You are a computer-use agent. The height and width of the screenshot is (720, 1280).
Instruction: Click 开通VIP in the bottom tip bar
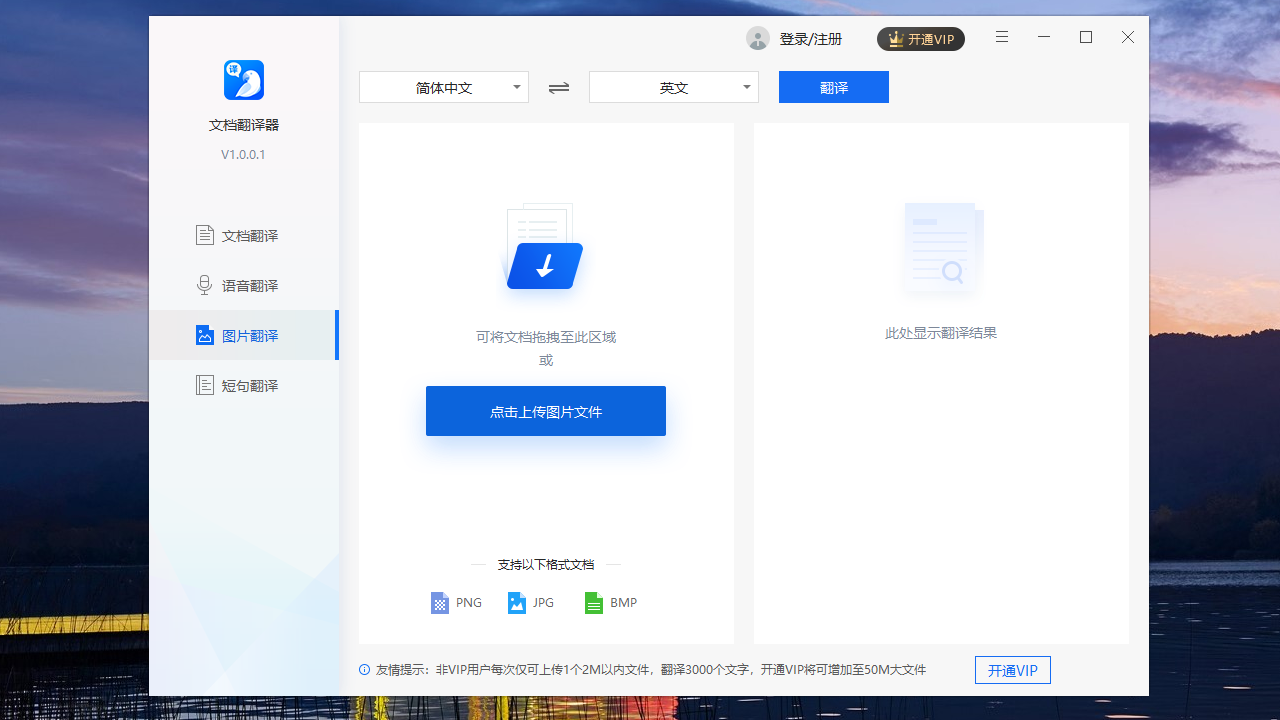(x=1012, y=670)
